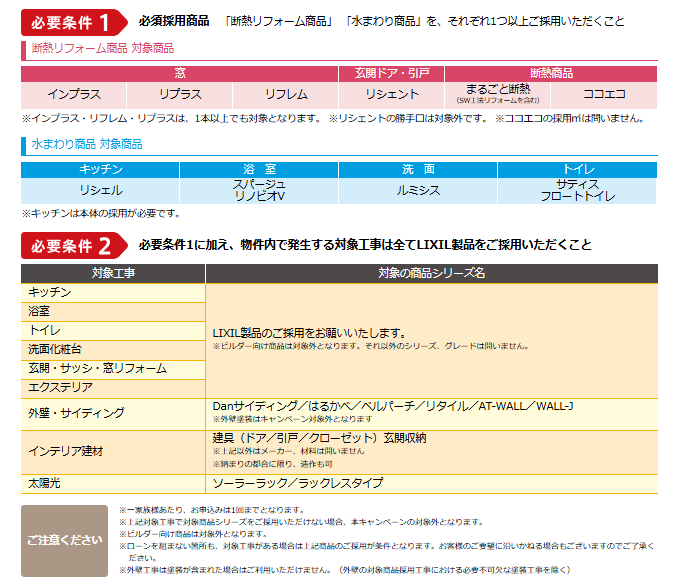This screenshot has height=586, width=683.
Task: Click the ※納まりの都合に限り note
Action: coord(273,464)
